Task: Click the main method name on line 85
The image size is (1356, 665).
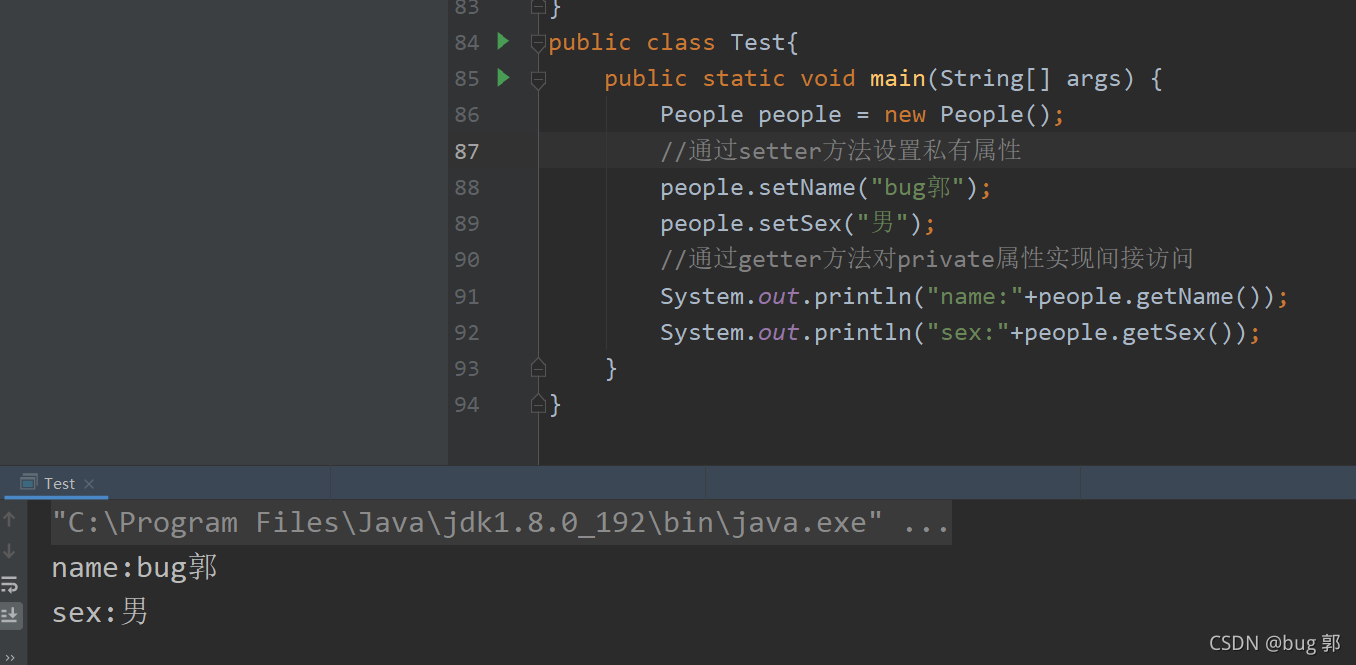Action: pos(897,79)
